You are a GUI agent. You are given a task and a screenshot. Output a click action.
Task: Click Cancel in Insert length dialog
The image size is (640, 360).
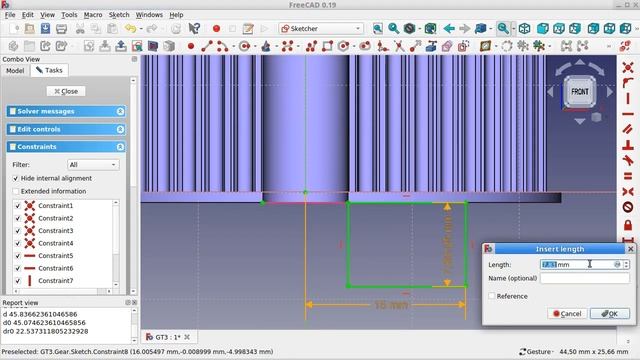tap(567, 313)
